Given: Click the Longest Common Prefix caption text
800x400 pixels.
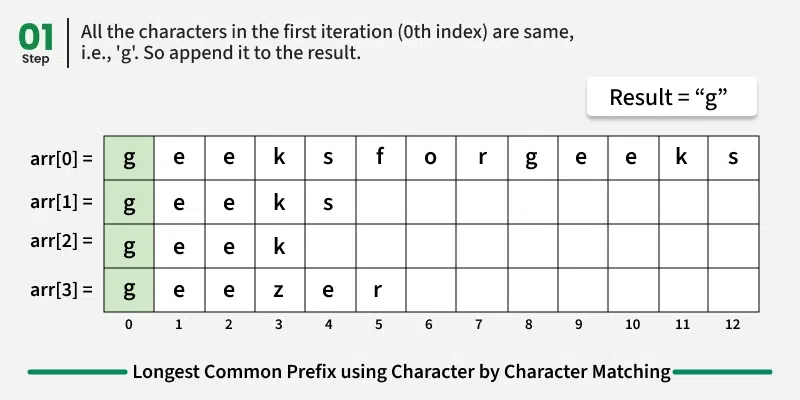Looking at the screenshot, I should point(401,372).
